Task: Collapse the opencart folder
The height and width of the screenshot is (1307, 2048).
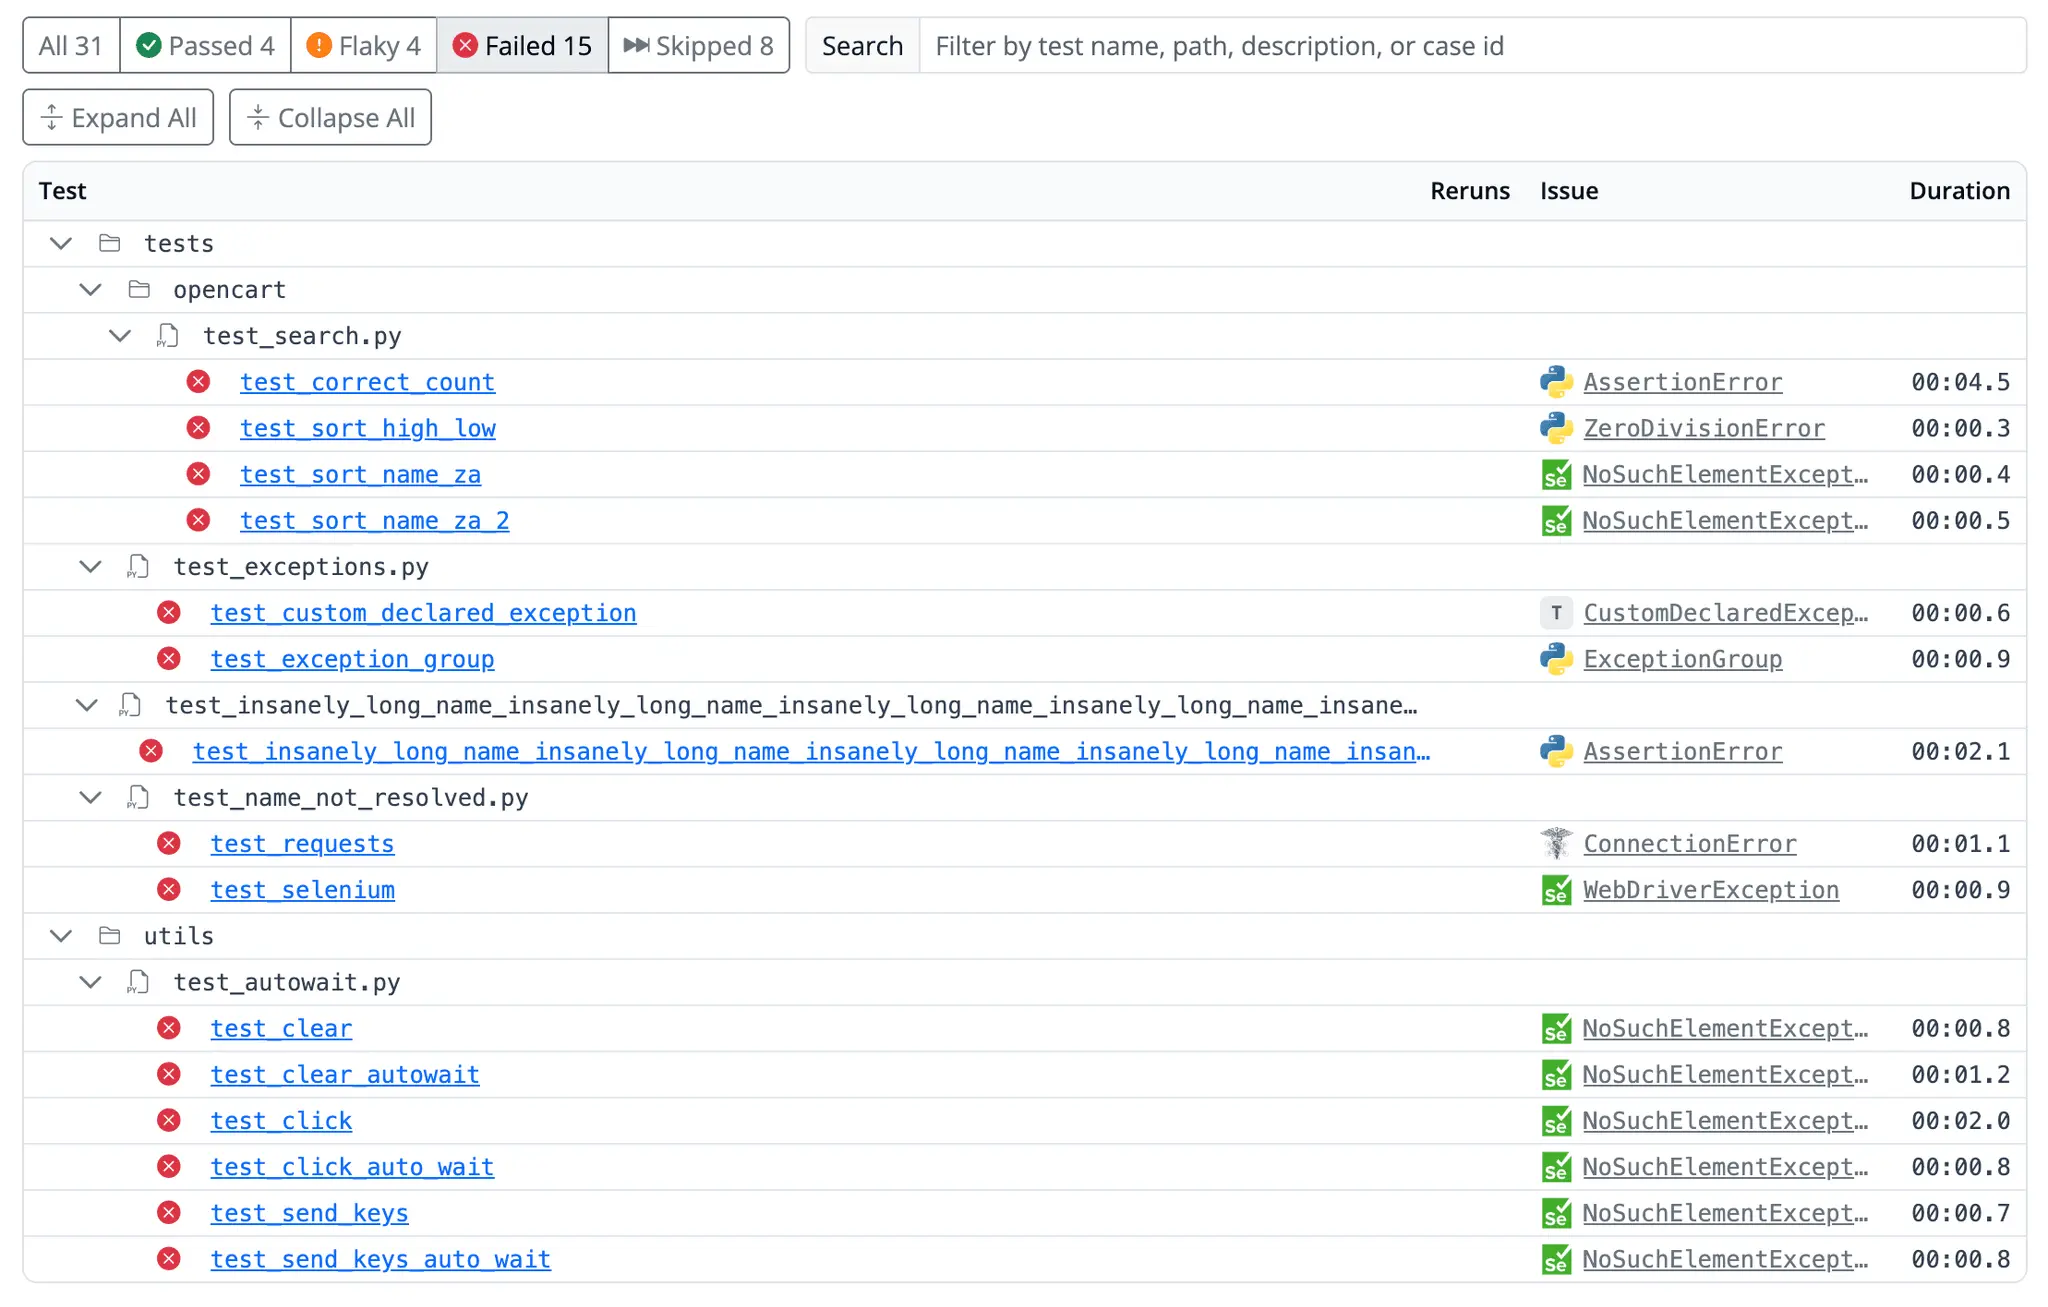Action: [90, 289]
